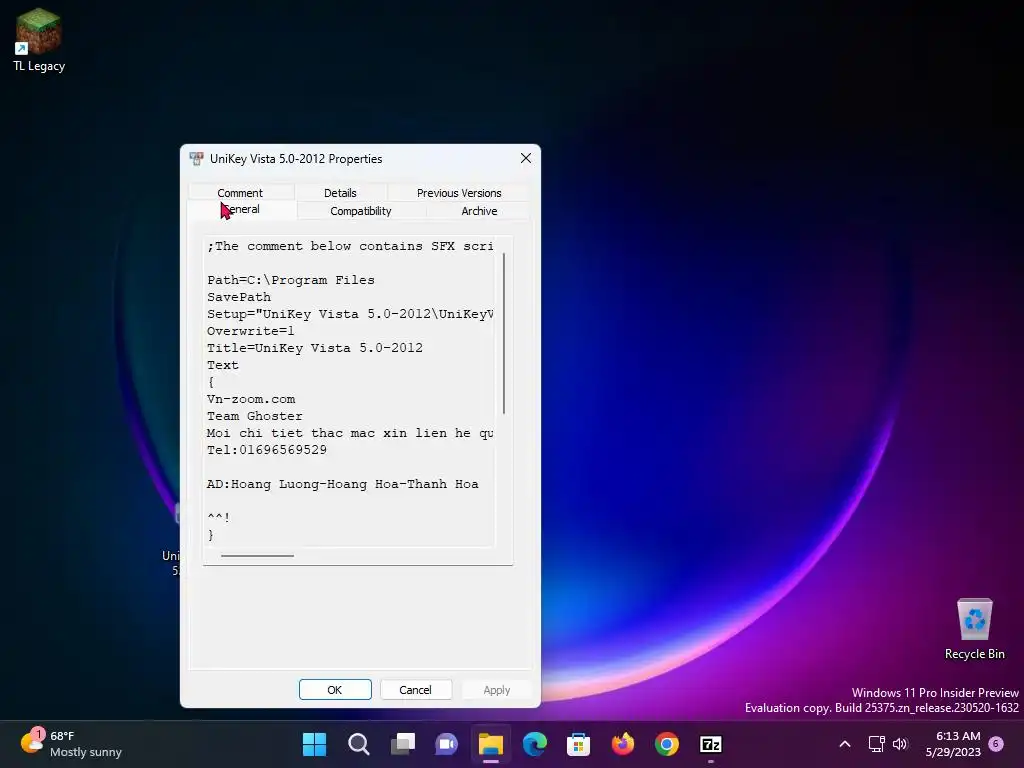Show hidden system tray icons
Screen dimensions: 1024x768
click(x=844, y=744)
